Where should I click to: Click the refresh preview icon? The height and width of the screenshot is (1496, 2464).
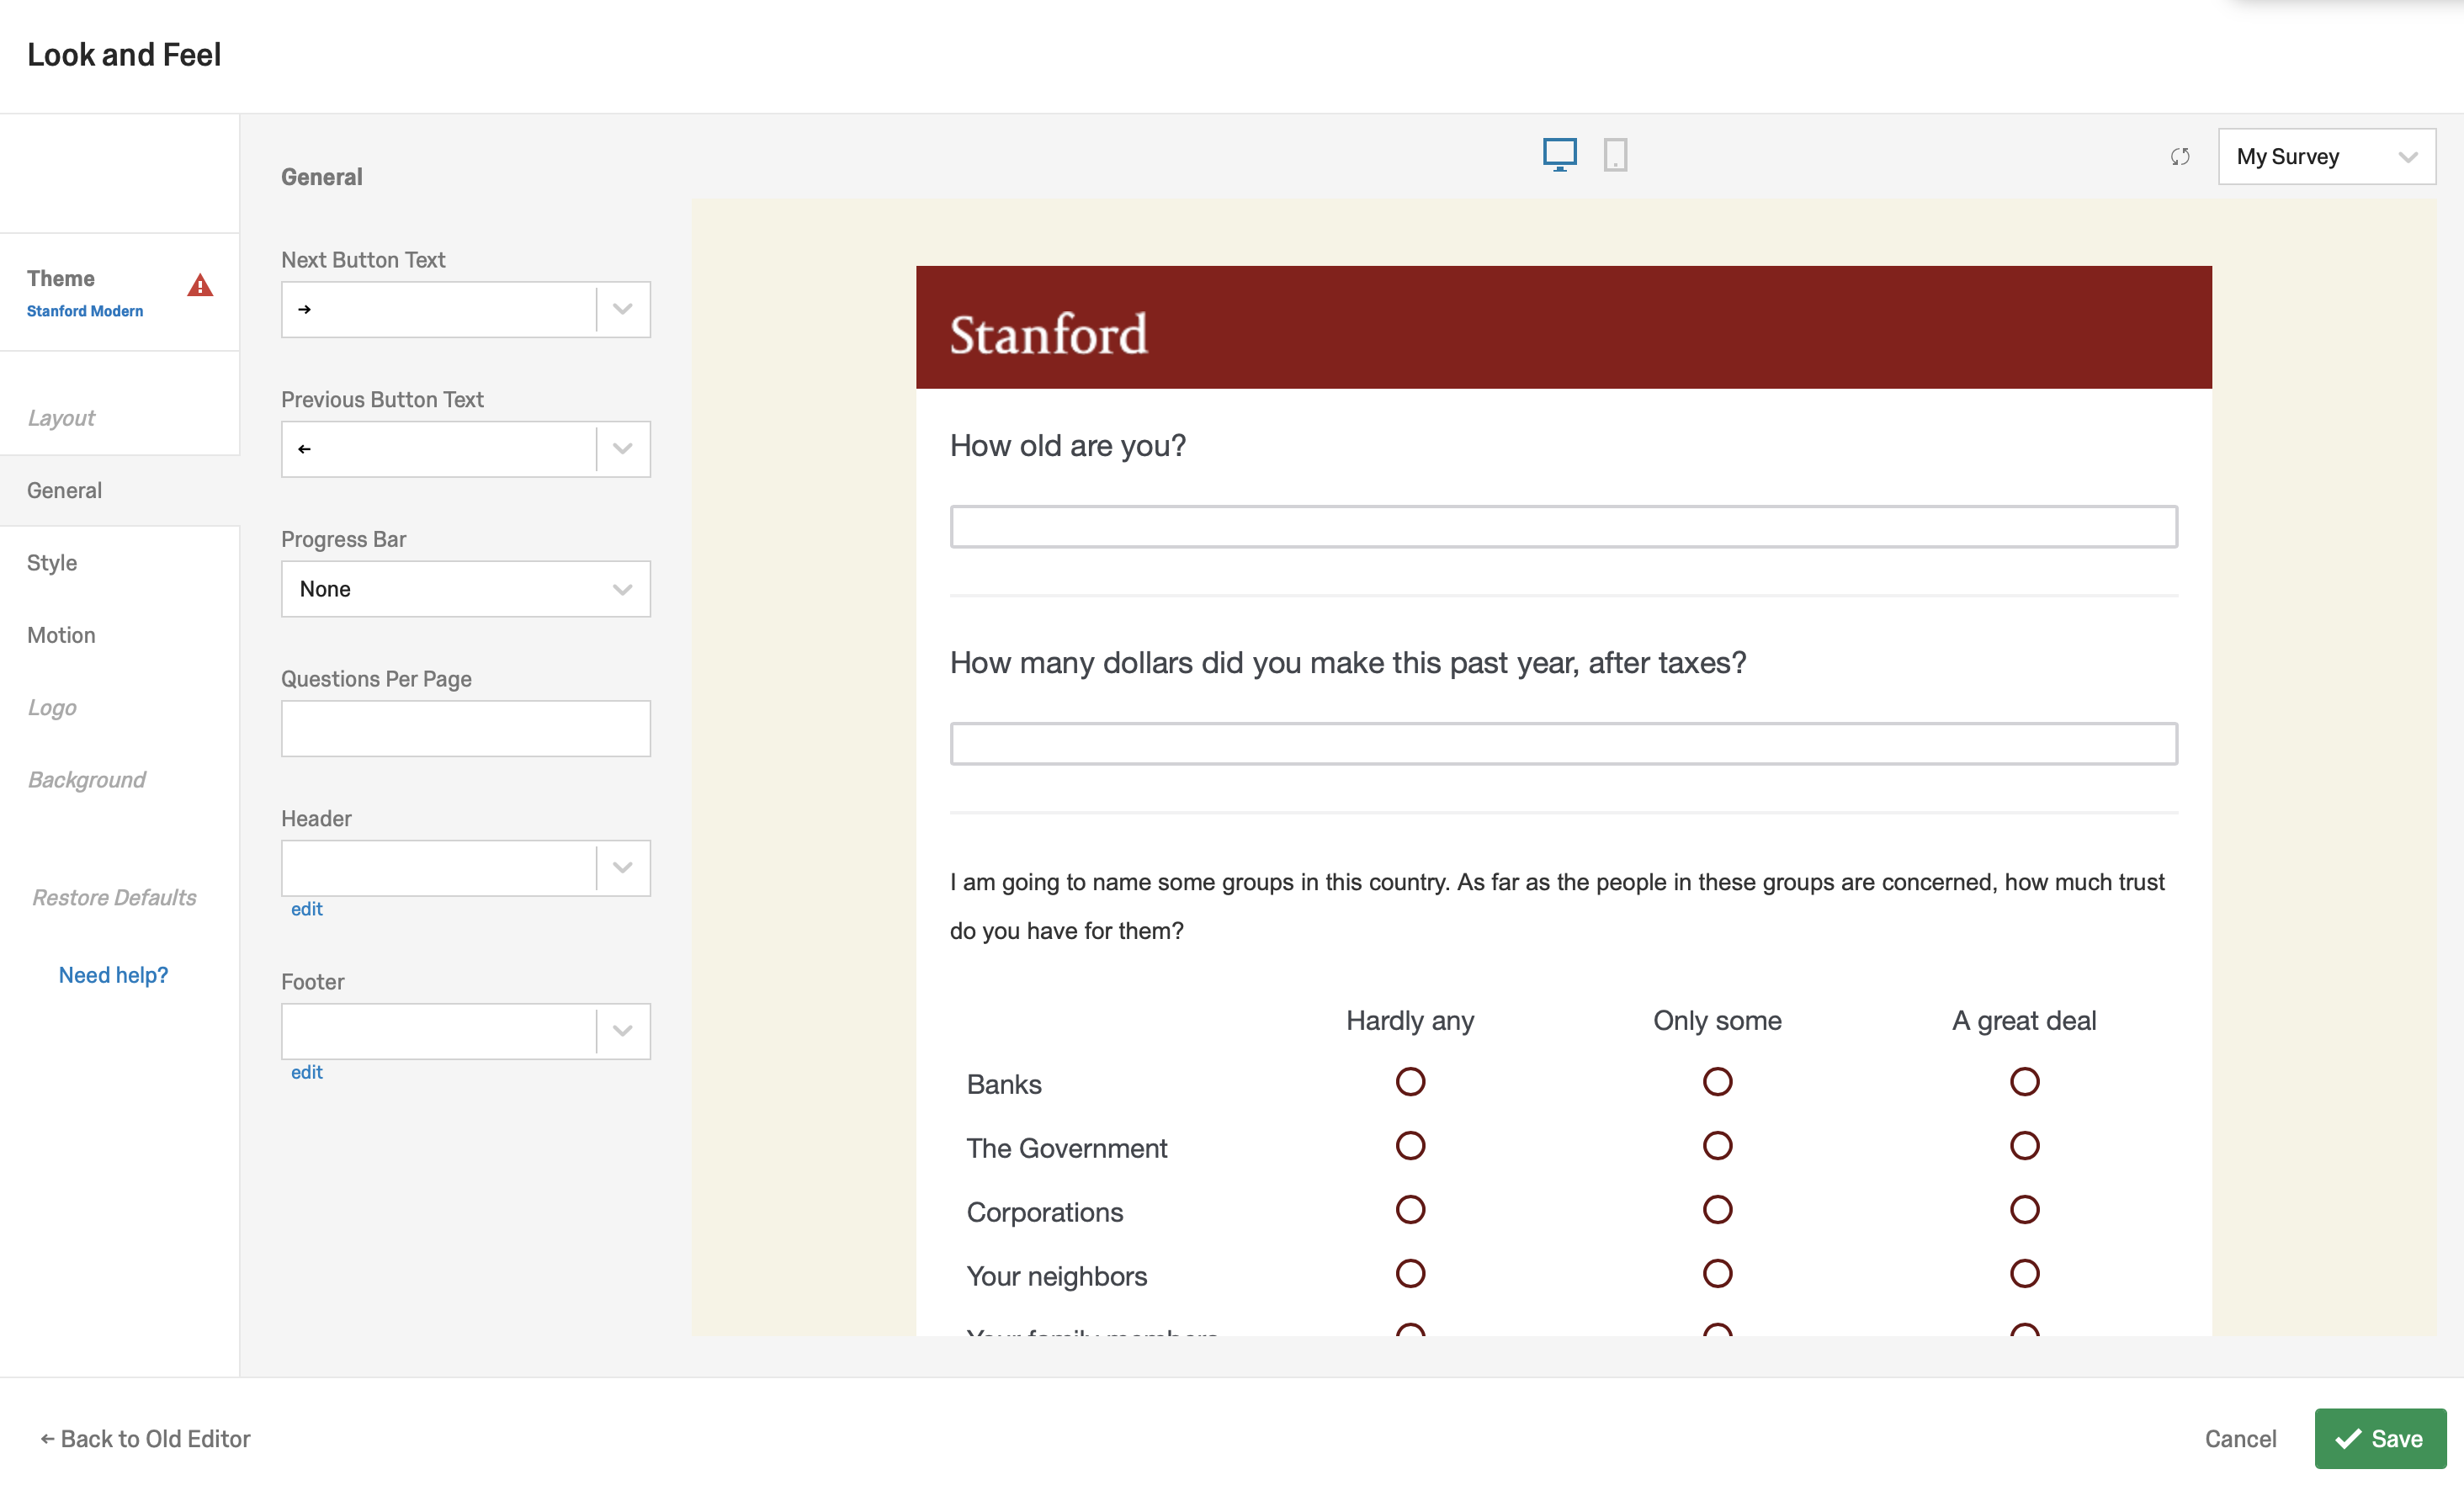(2180, 157)
